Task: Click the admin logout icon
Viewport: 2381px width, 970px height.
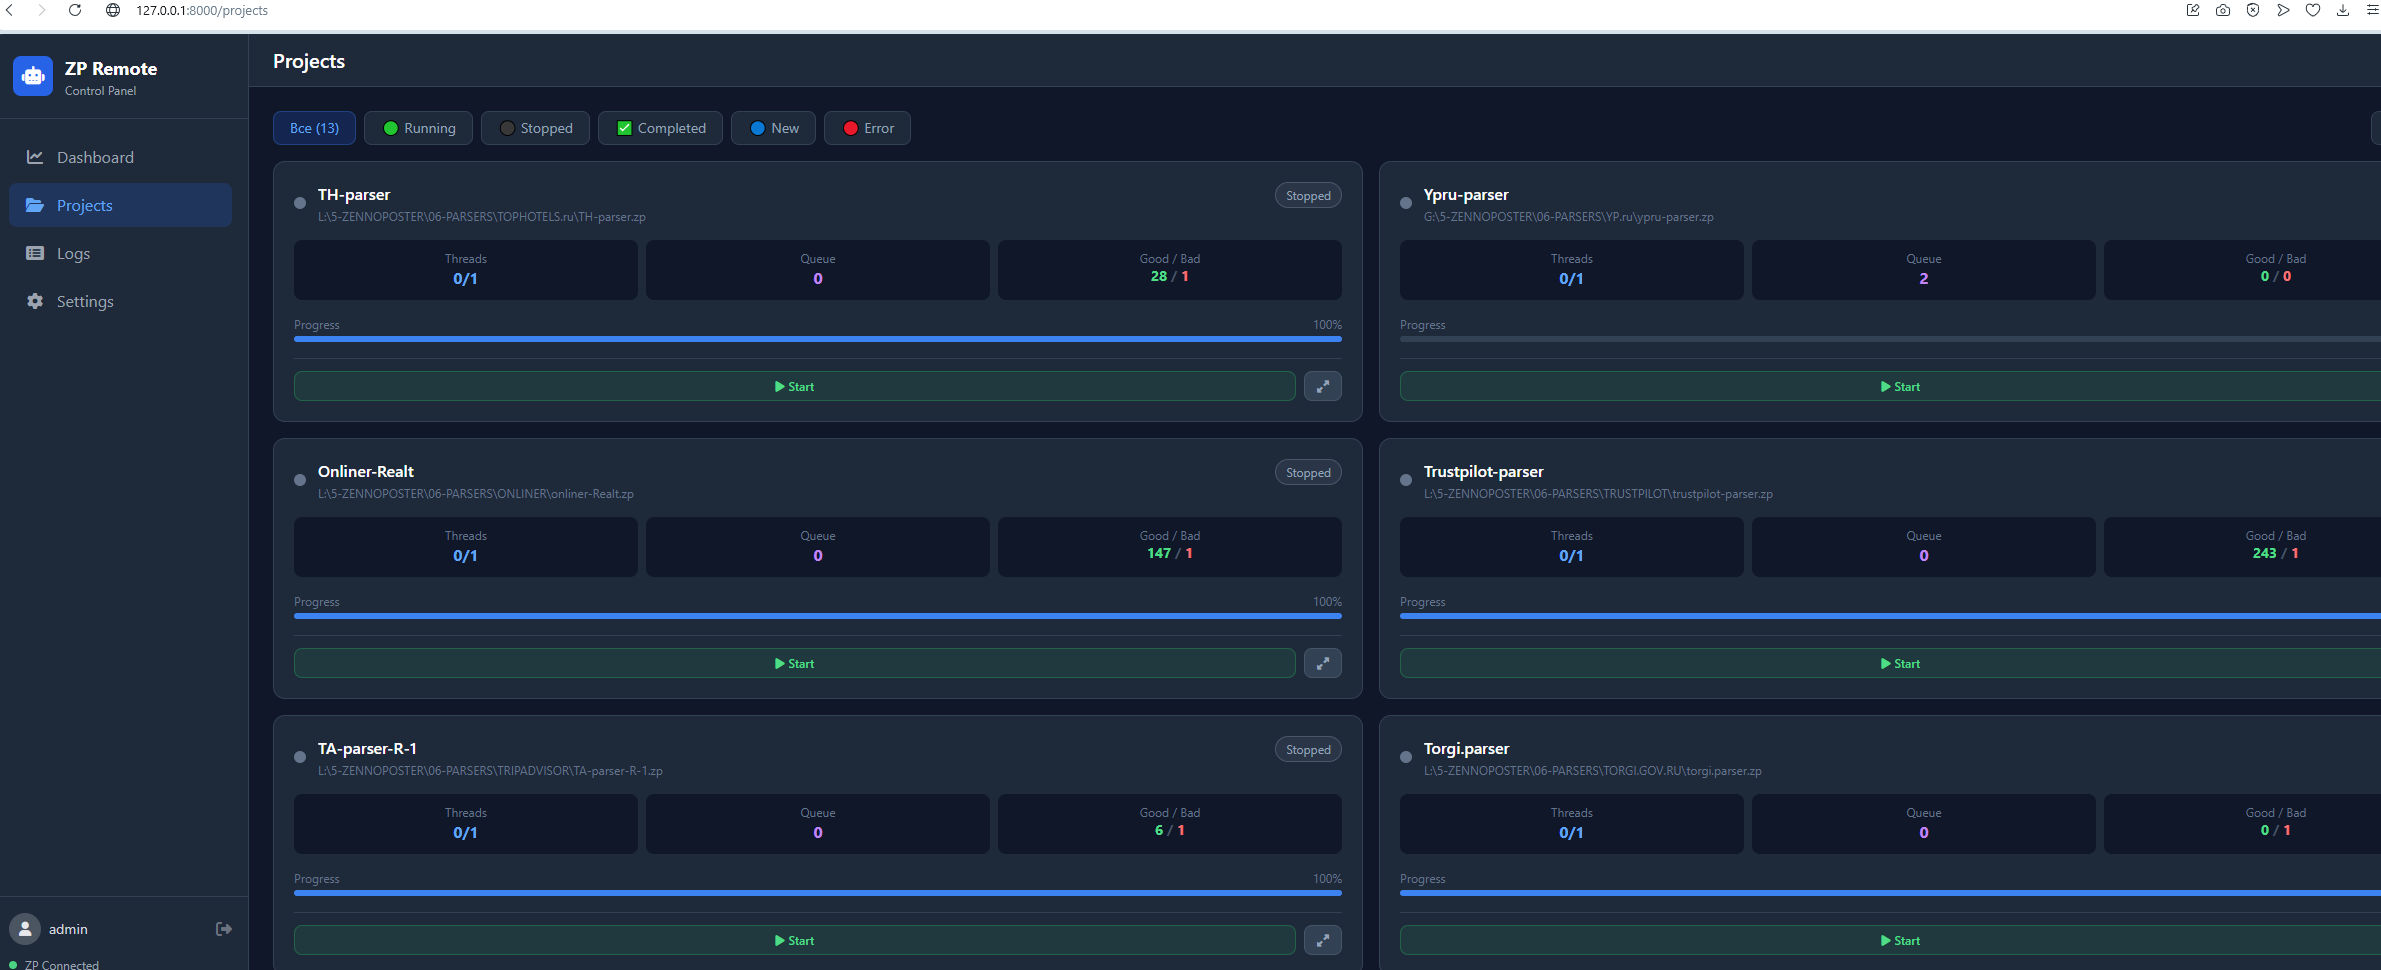Action: (224, 929)
